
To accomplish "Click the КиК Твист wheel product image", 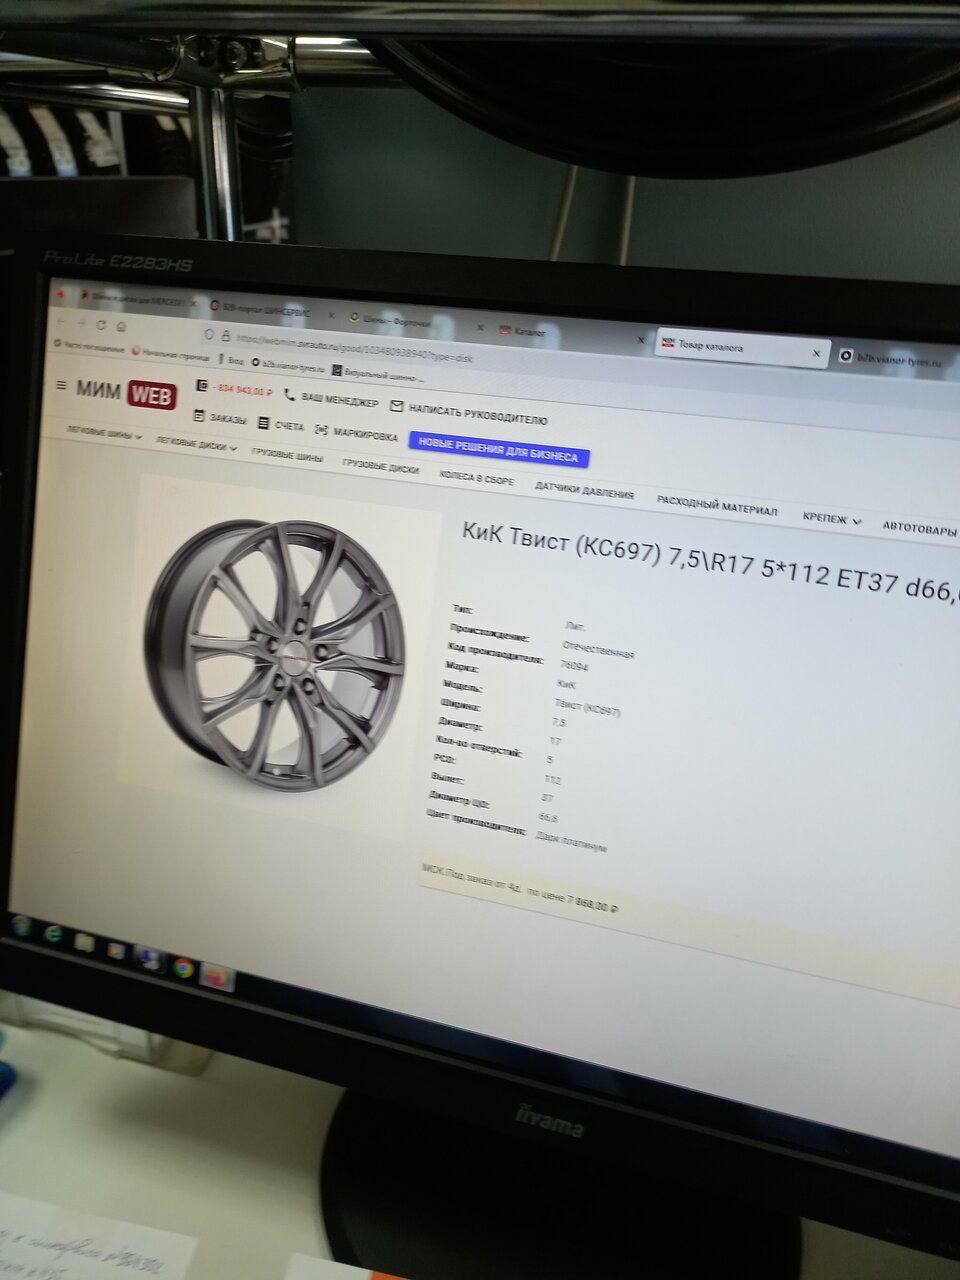I will tap(275, 656).
